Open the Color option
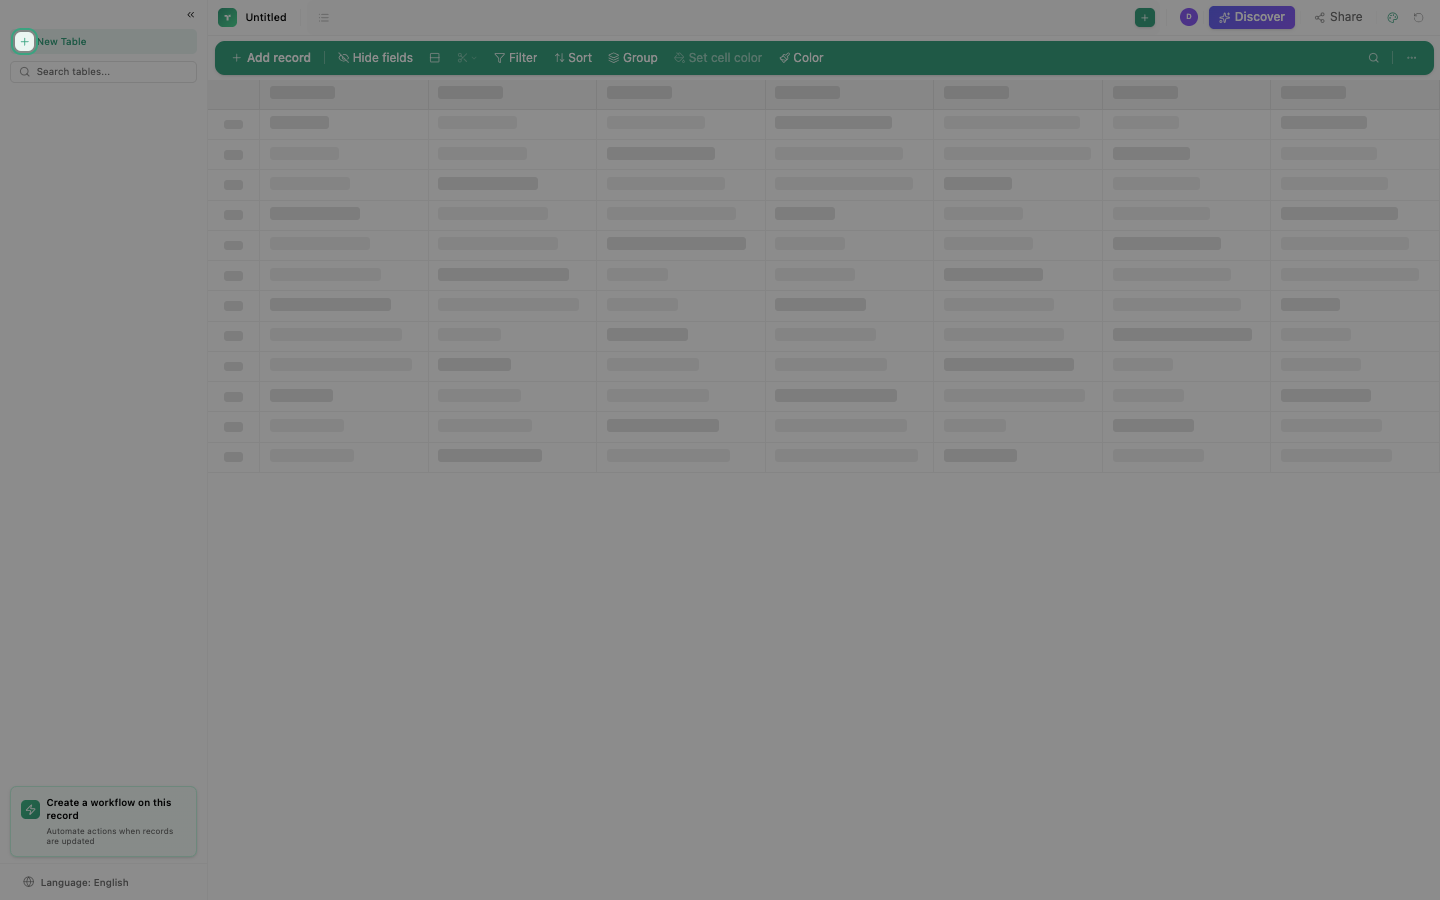The height and width of the screenshot is (900, 1440). point(801,58)
